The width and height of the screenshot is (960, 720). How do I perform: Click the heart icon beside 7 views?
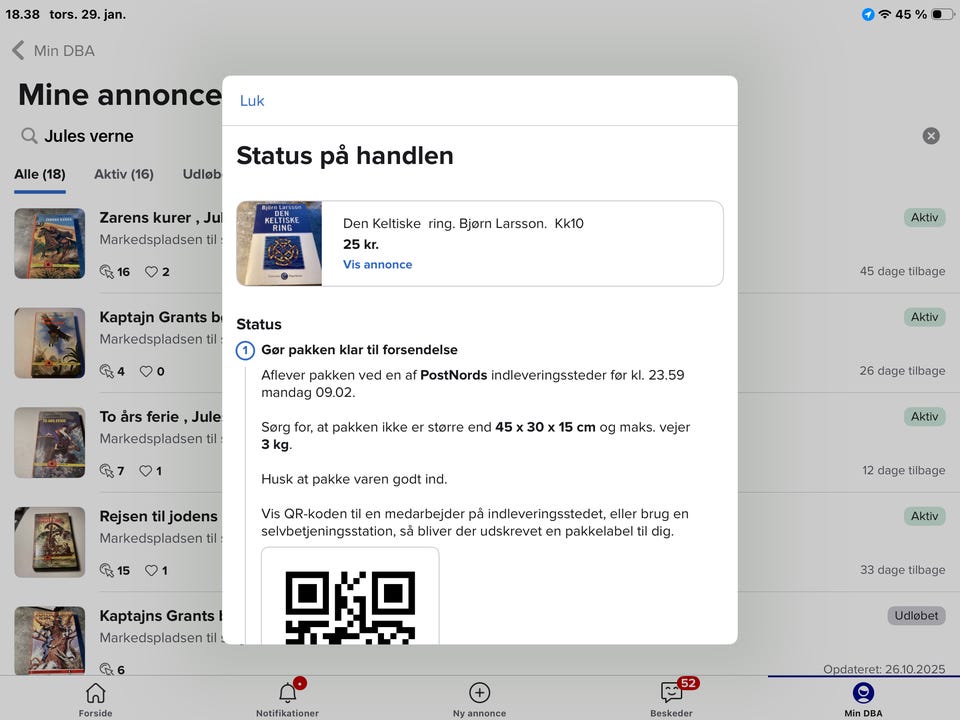click(145, 471)
